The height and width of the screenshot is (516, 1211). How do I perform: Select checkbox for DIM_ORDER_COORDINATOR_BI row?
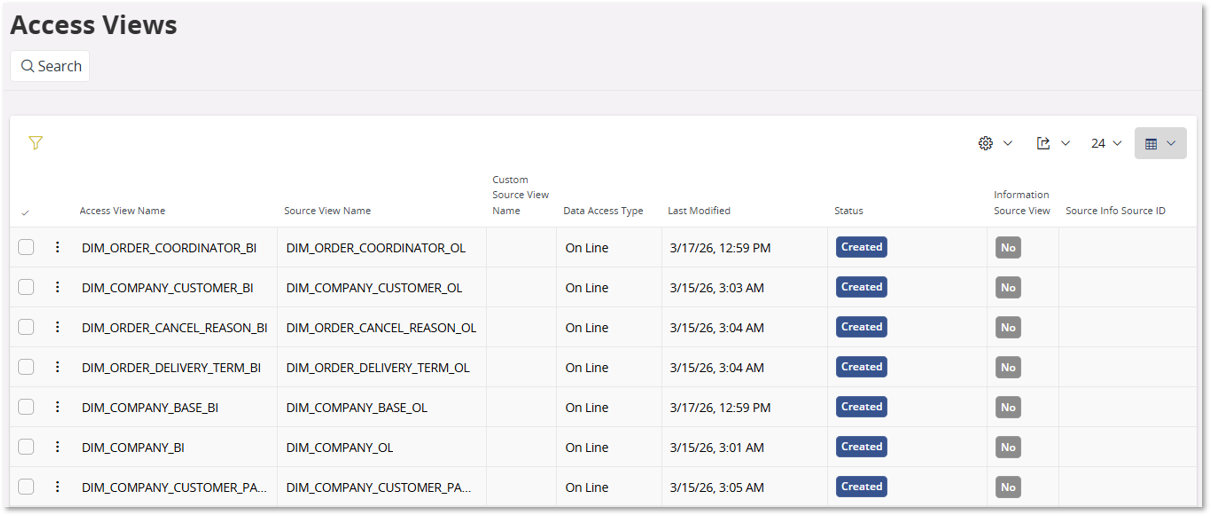26,247
